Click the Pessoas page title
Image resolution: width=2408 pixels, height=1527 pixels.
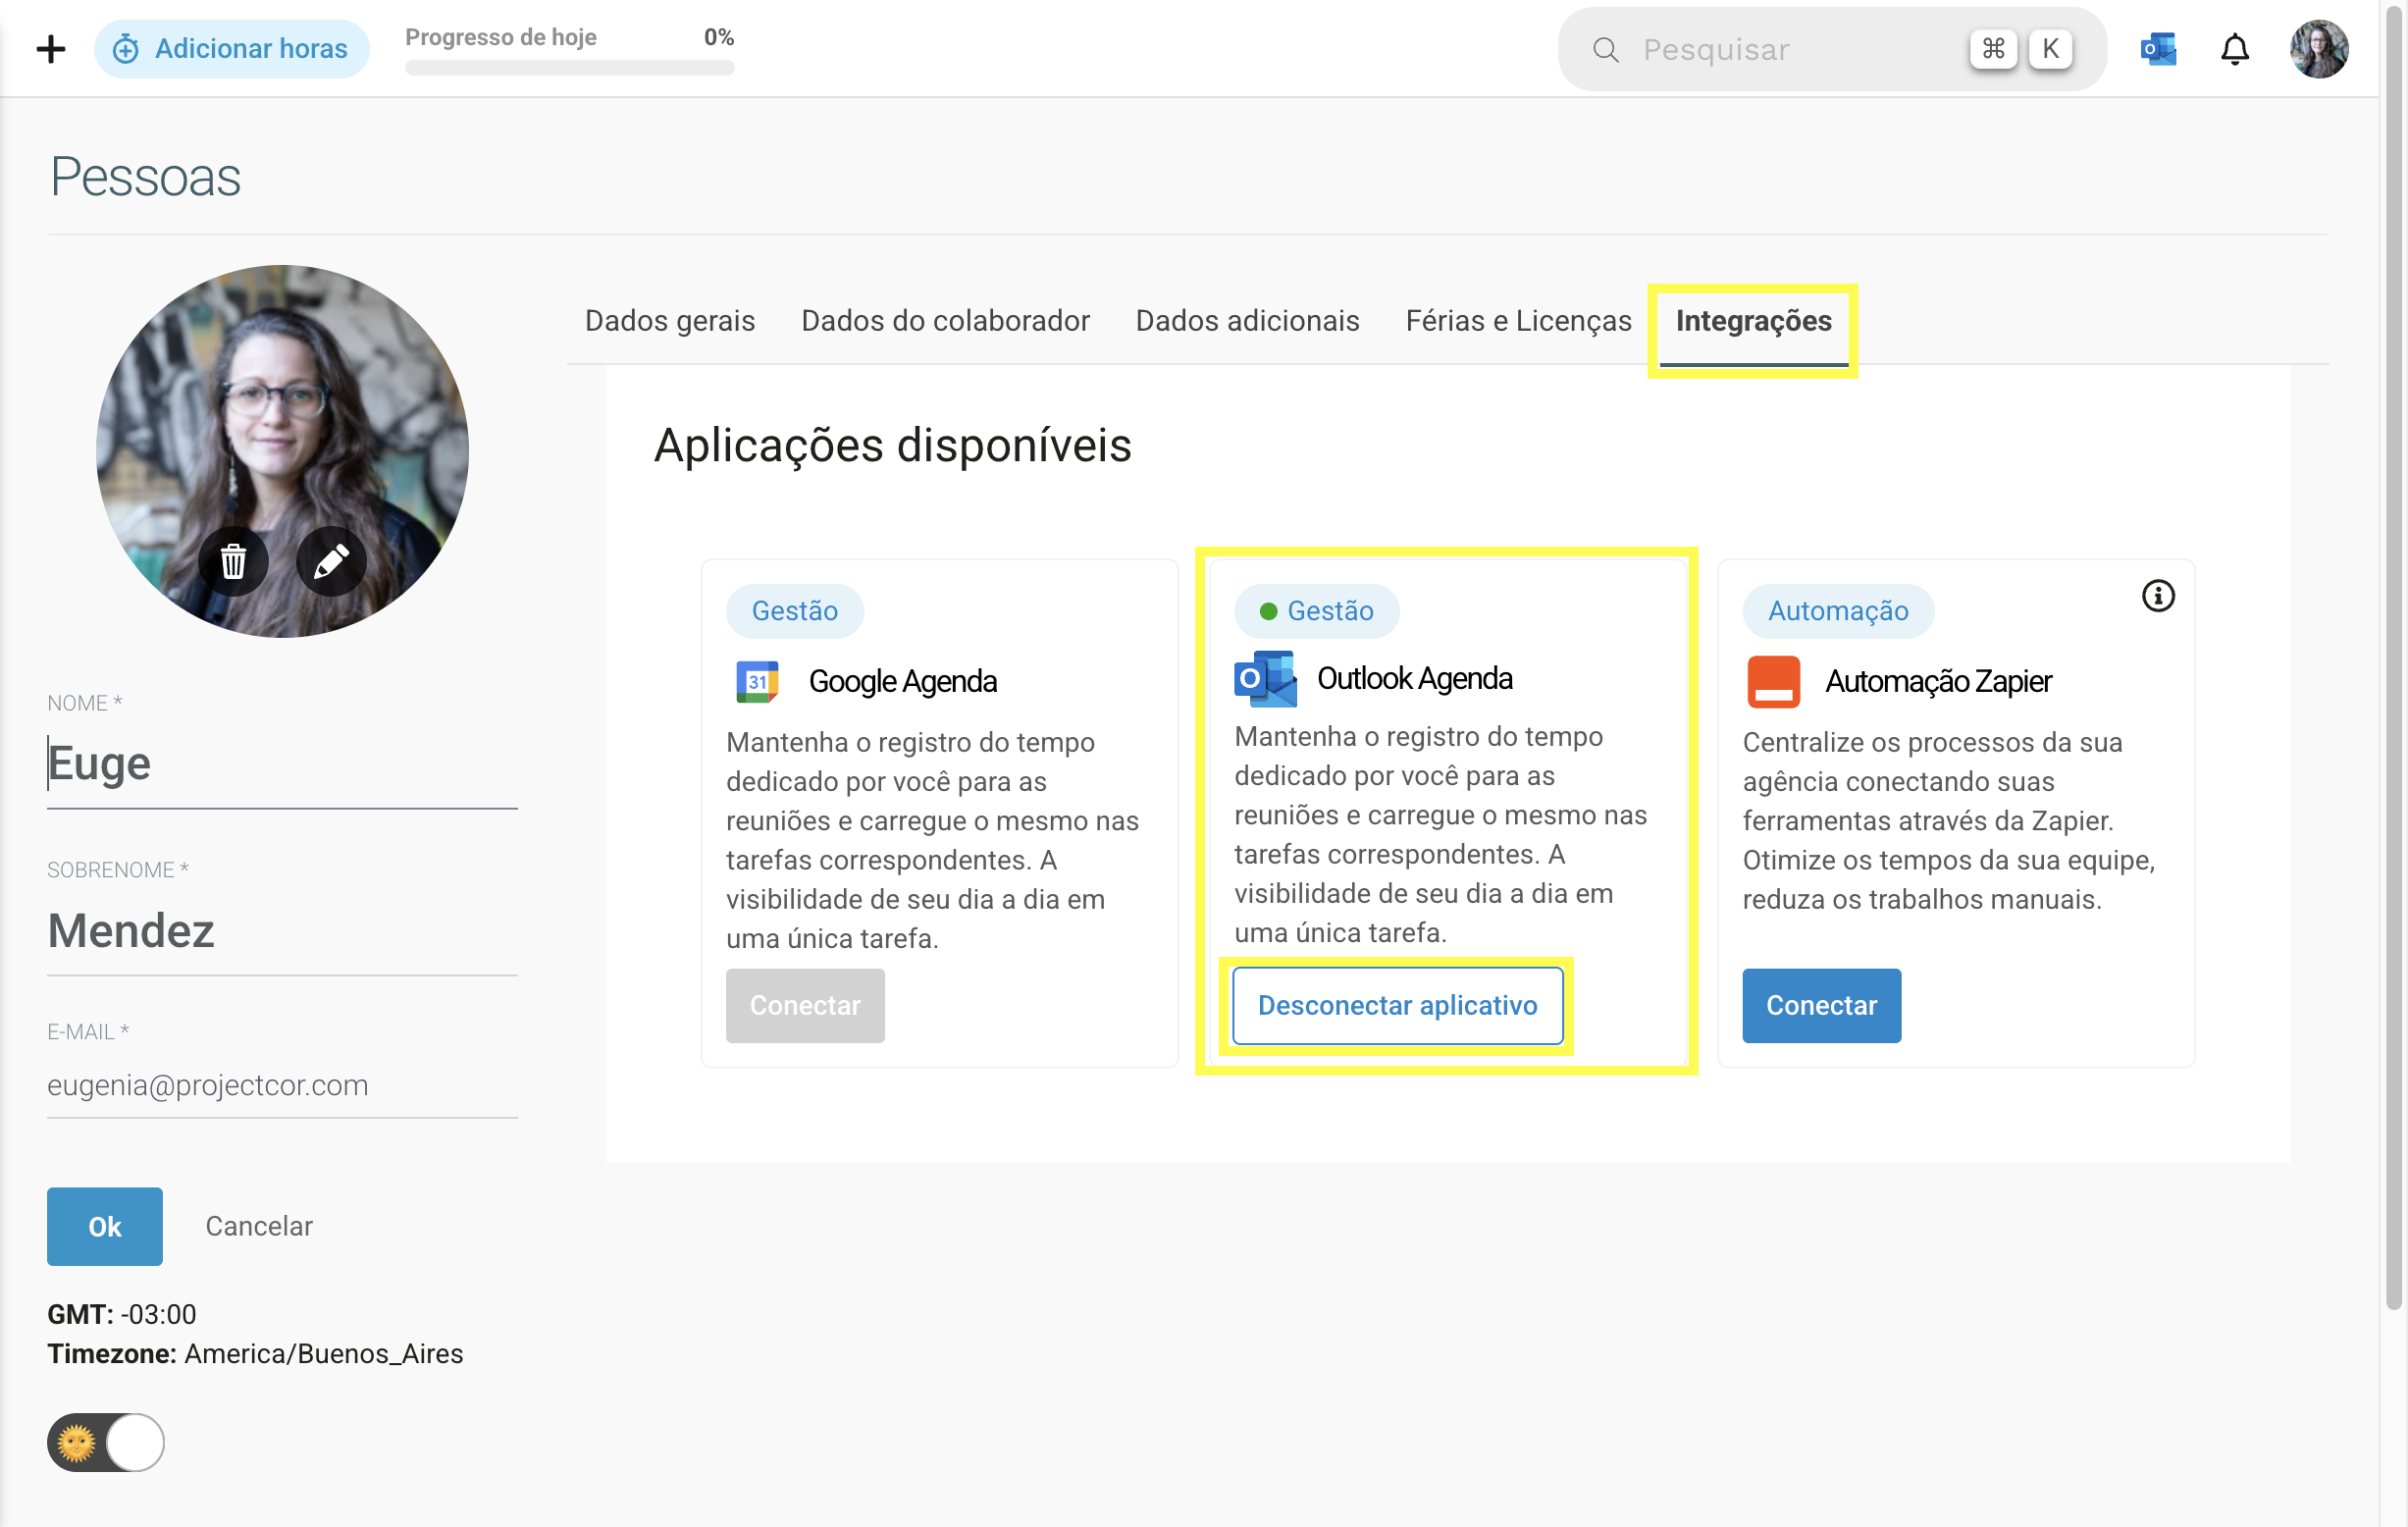(x=145, y=177)
